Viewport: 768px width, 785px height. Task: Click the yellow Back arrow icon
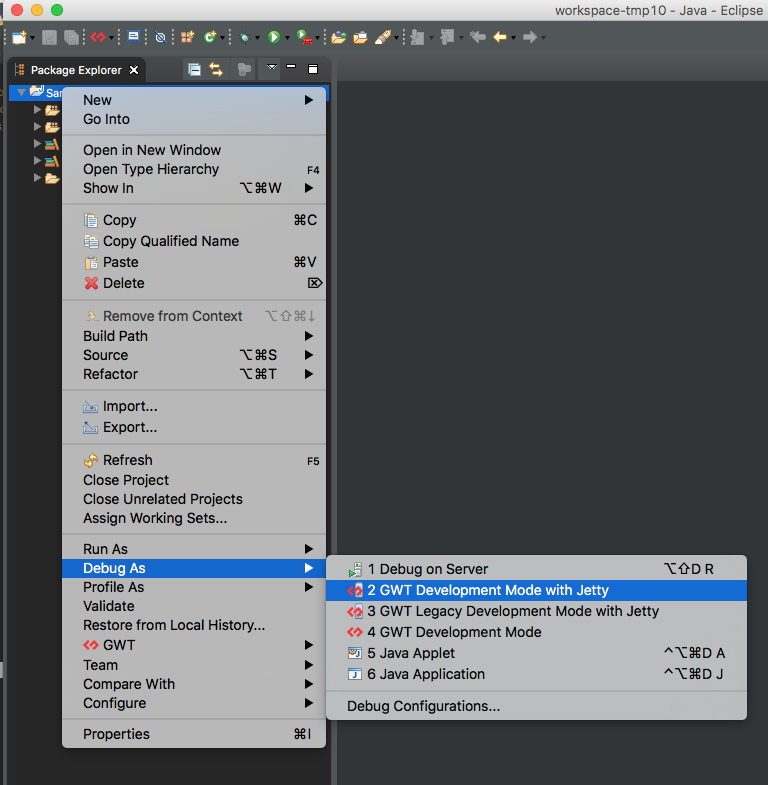pos(500,37)
